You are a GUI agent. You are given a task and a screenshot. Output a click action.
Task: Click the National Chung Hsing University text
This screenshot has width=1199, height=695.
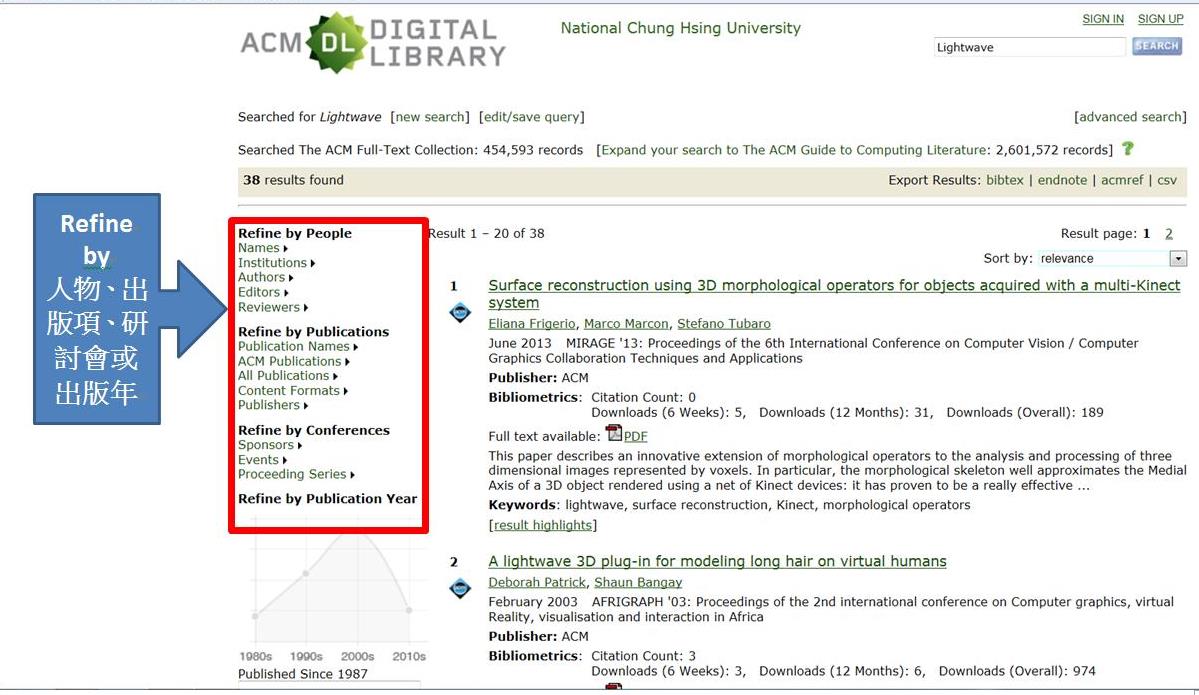681,28
